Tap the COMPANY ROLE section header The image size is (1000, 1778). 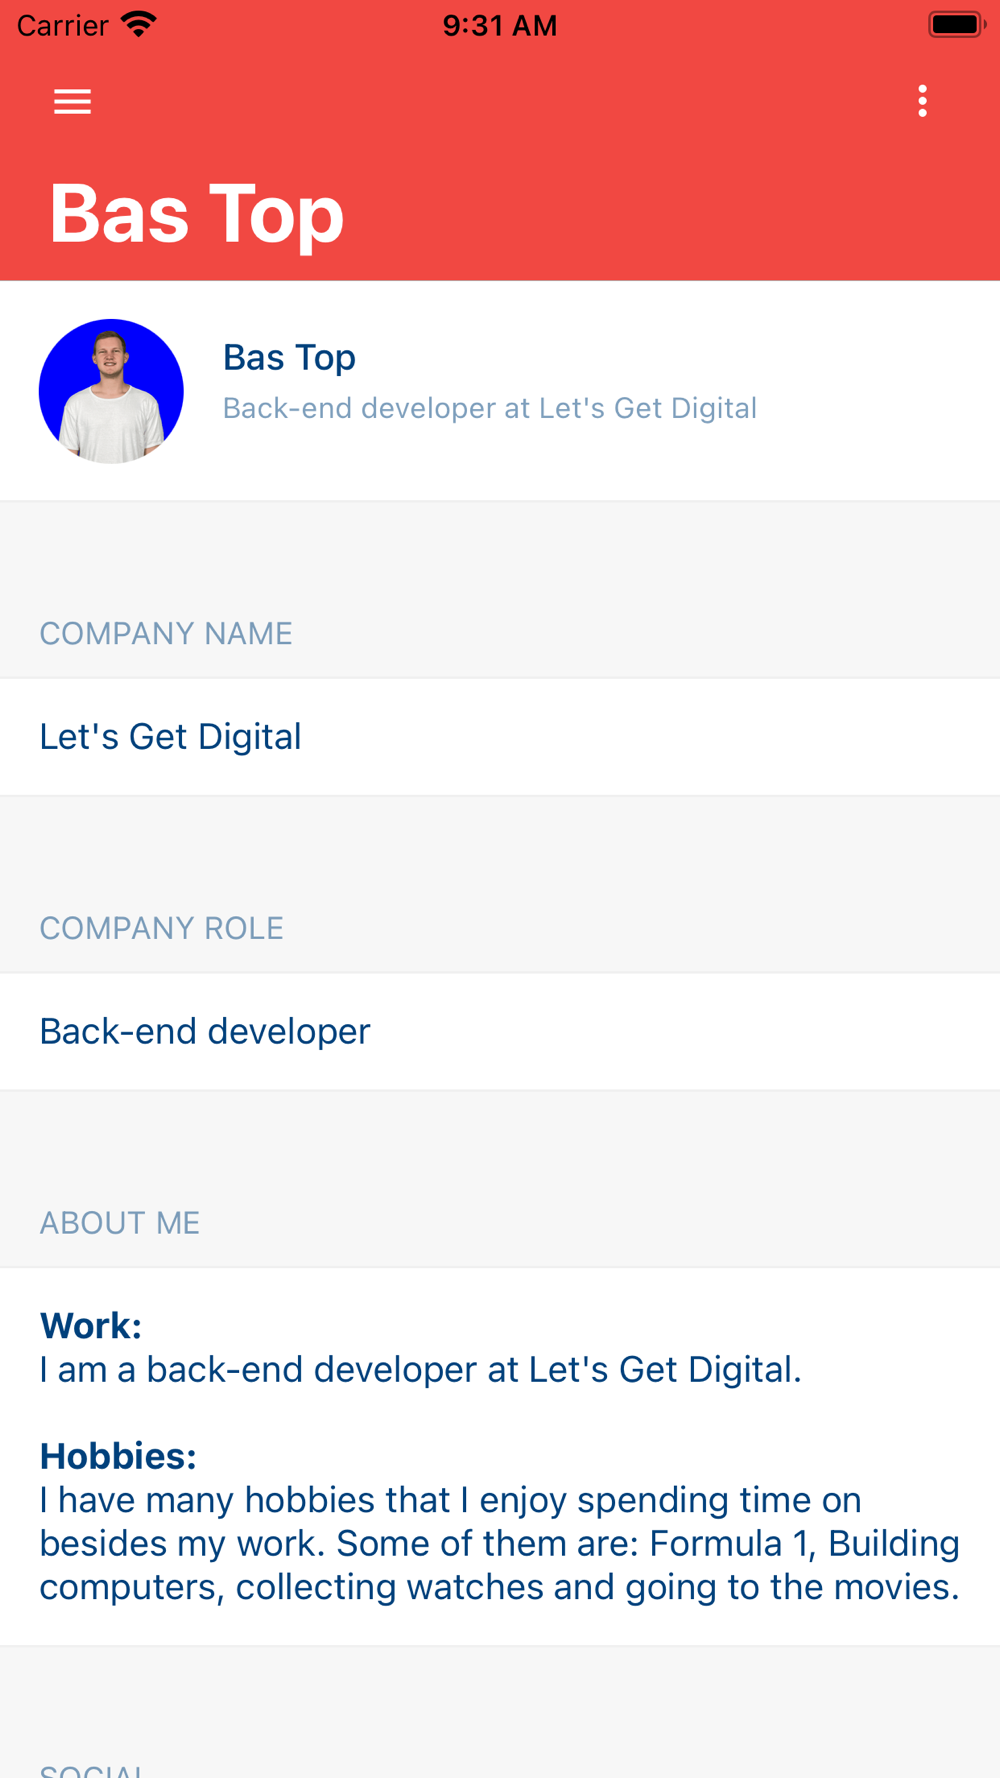pyautogui.click(x=161, y=928)
